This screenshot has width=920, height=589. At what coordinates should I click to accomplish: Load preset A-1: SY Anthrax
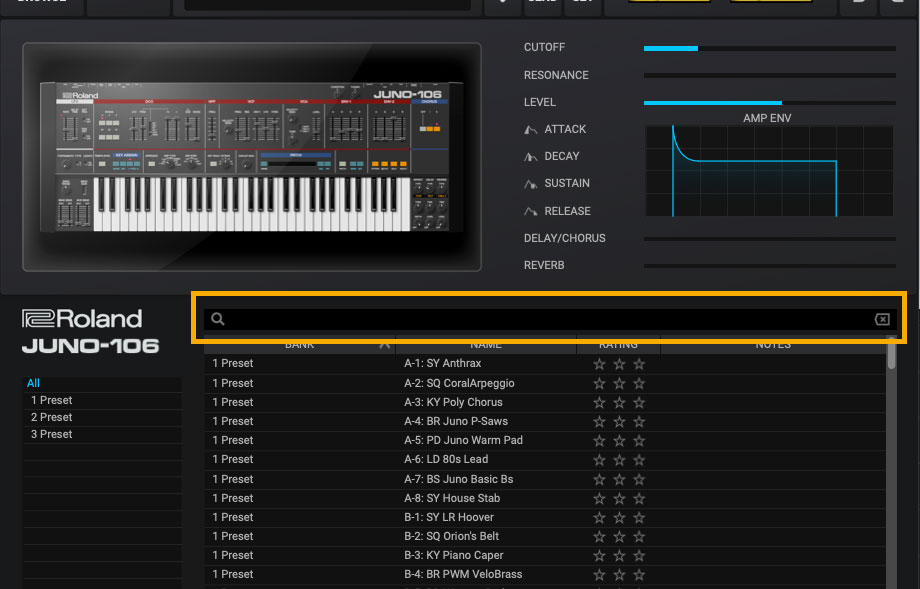coord(442,363)
